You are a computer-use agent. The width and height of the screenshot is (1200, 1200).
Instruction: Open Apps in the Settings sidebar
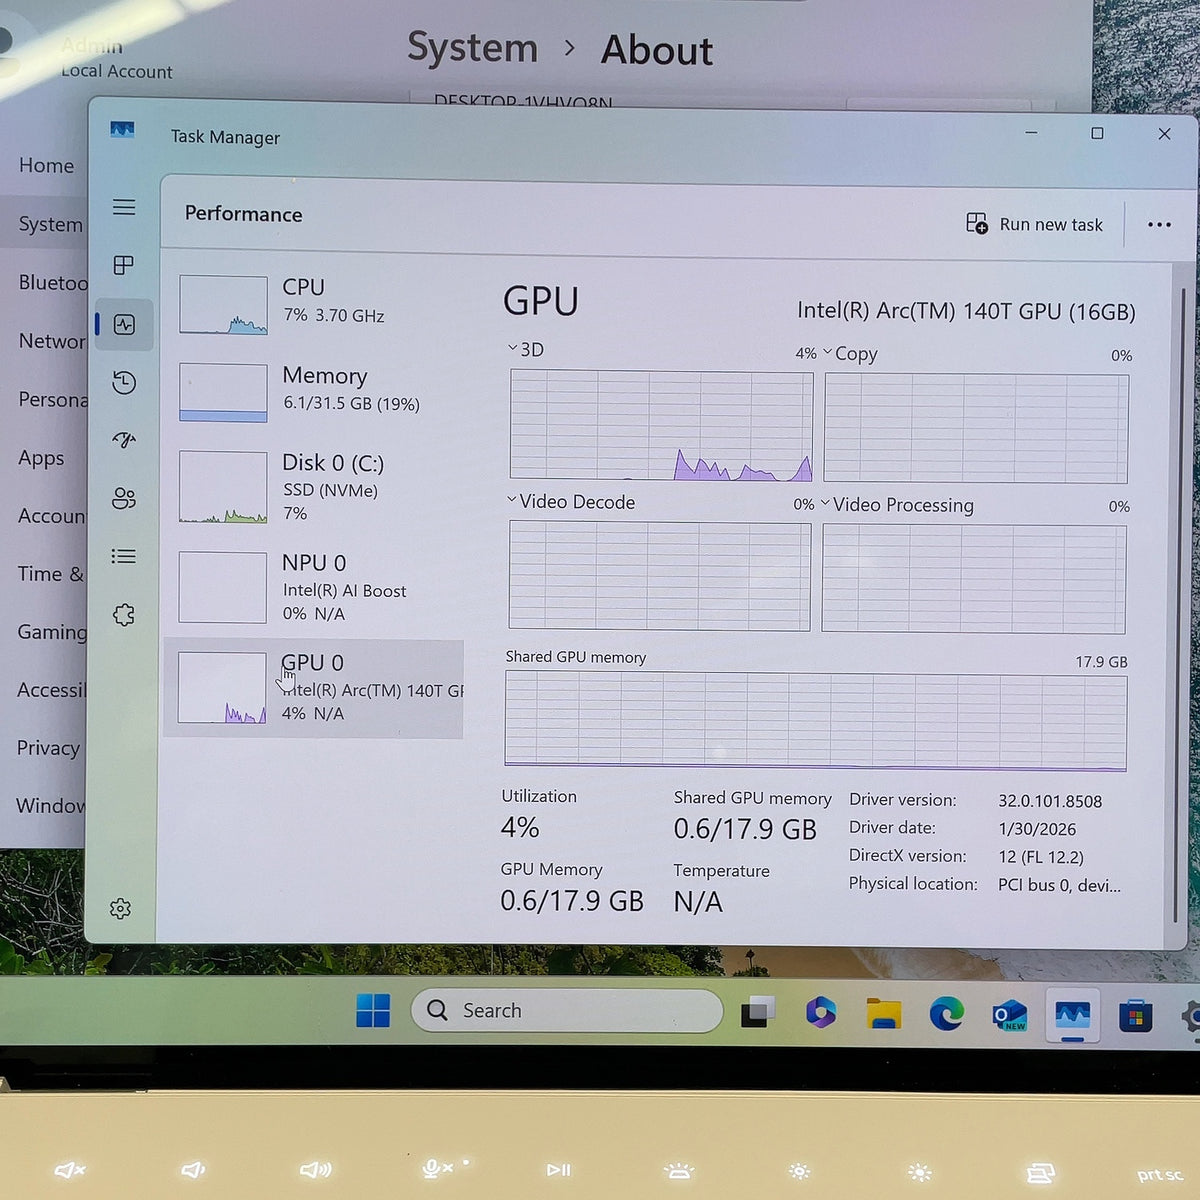pyautogui.click(x=41, y=458)
